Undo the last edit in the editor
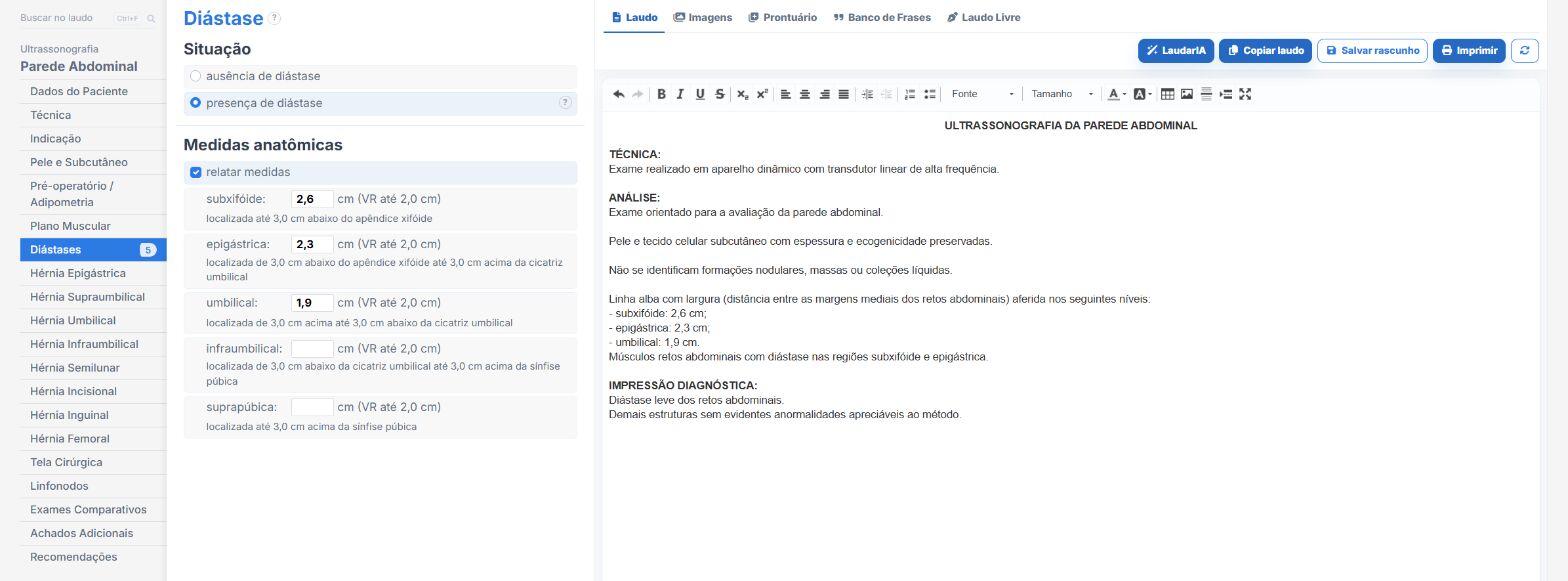Screen dimensions: 1568x581 (619, 94)
